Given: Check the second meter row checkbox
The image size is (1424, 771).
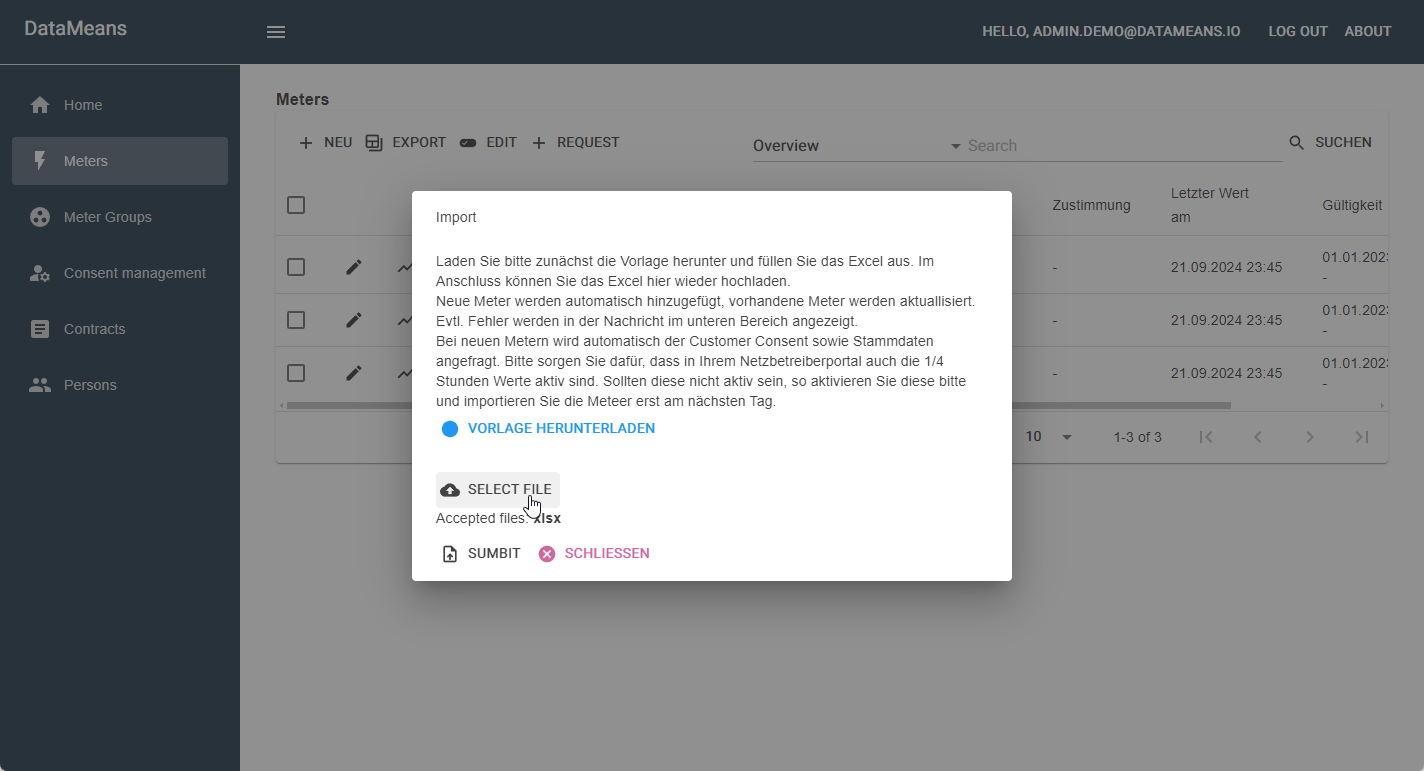Looking at the screenshot, I should pyautogui.click(x=296, y=320).
